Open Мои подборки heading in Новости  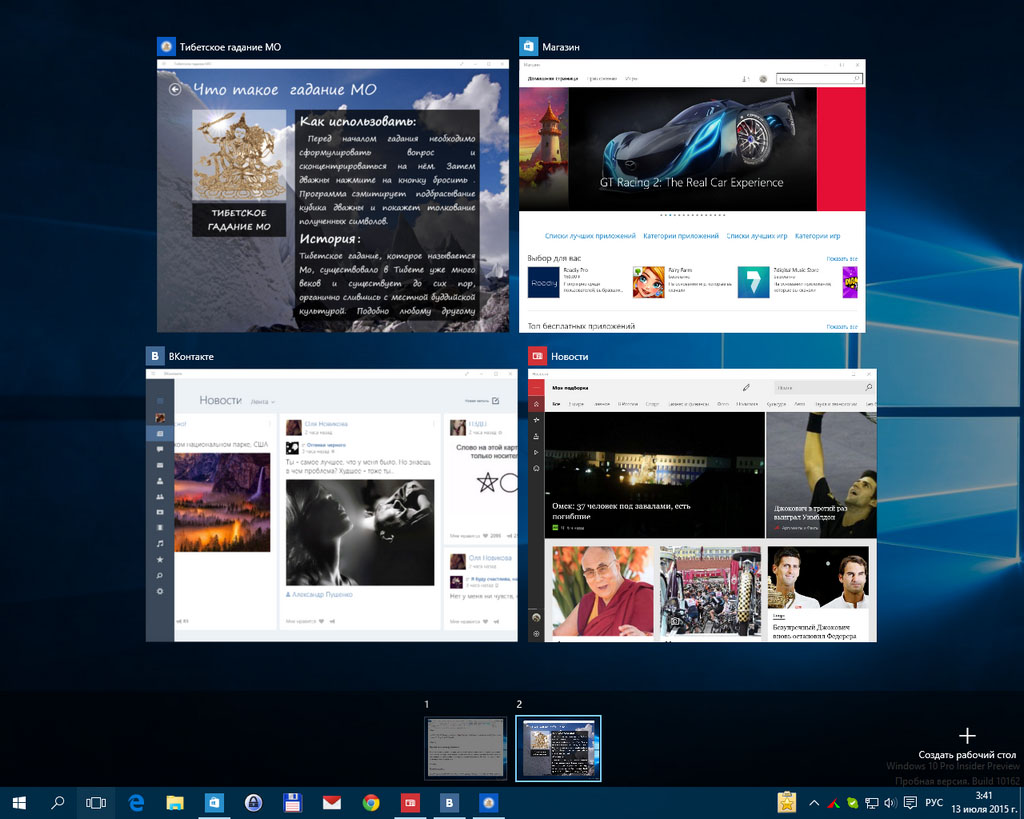tap(570, 388)
